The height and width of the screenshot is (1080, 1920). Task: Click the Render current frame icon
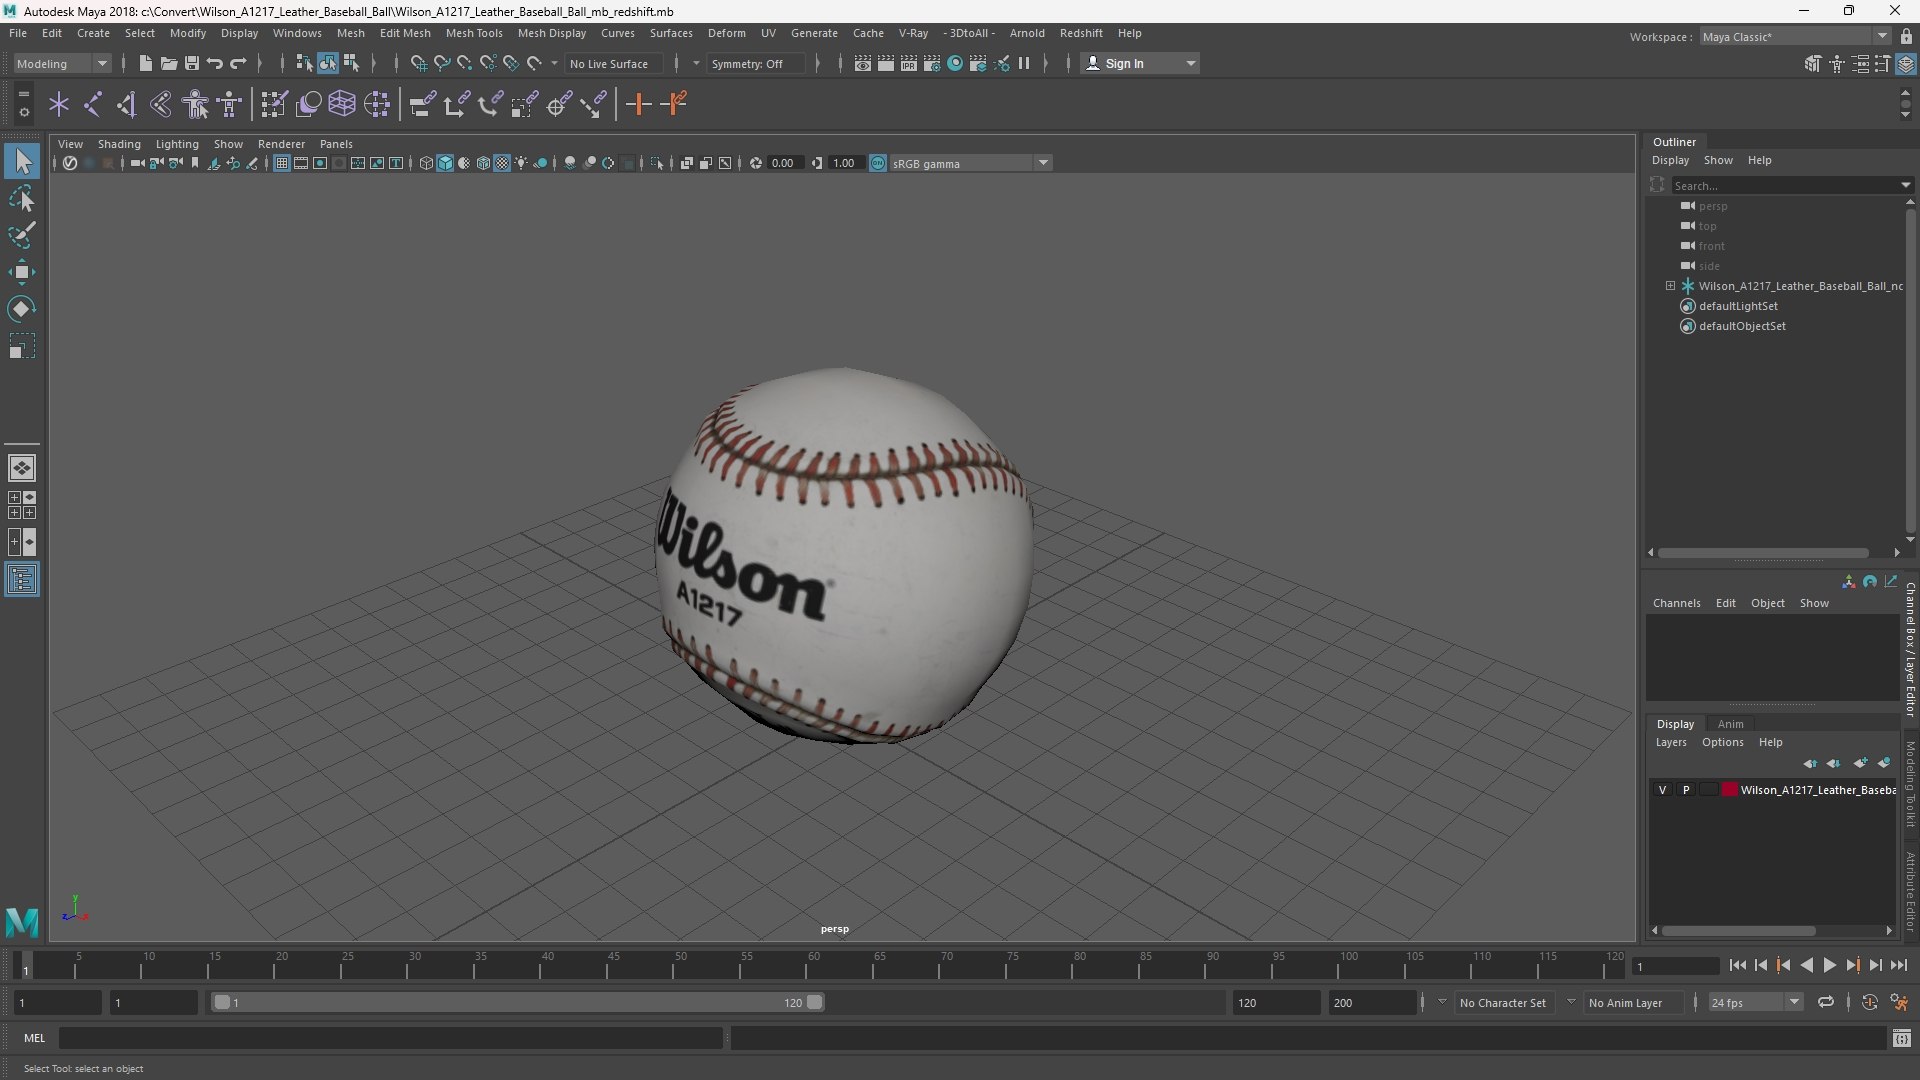click(x=886, y=63)
